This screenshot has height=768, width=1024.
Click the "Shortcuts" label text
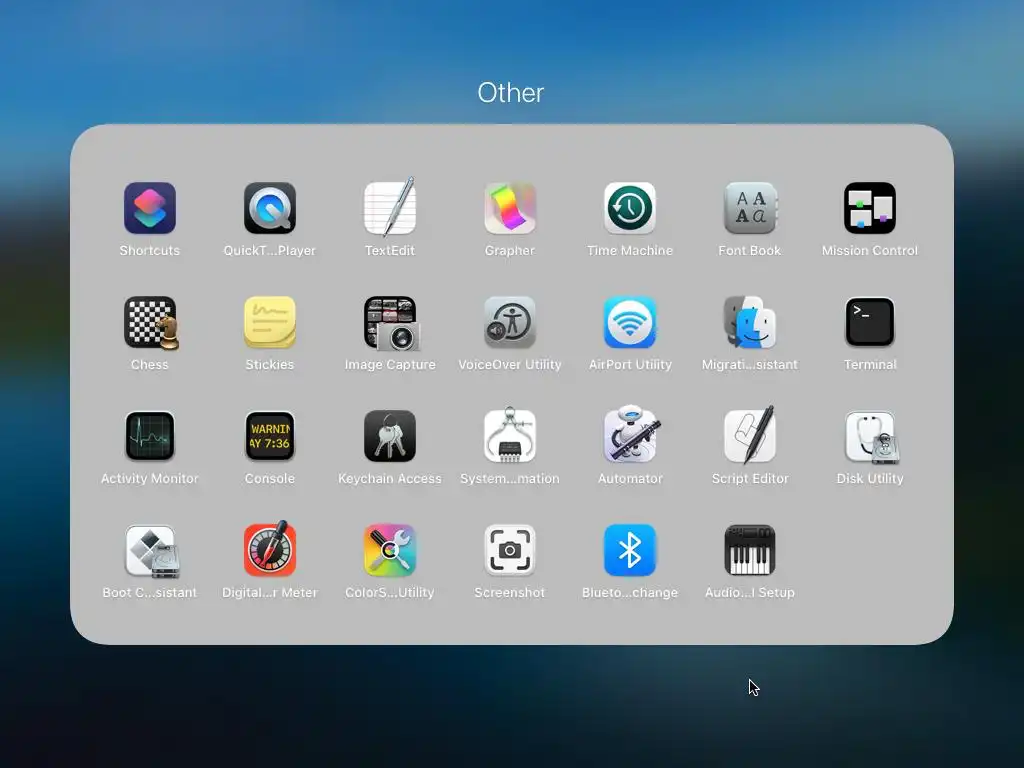150,251
